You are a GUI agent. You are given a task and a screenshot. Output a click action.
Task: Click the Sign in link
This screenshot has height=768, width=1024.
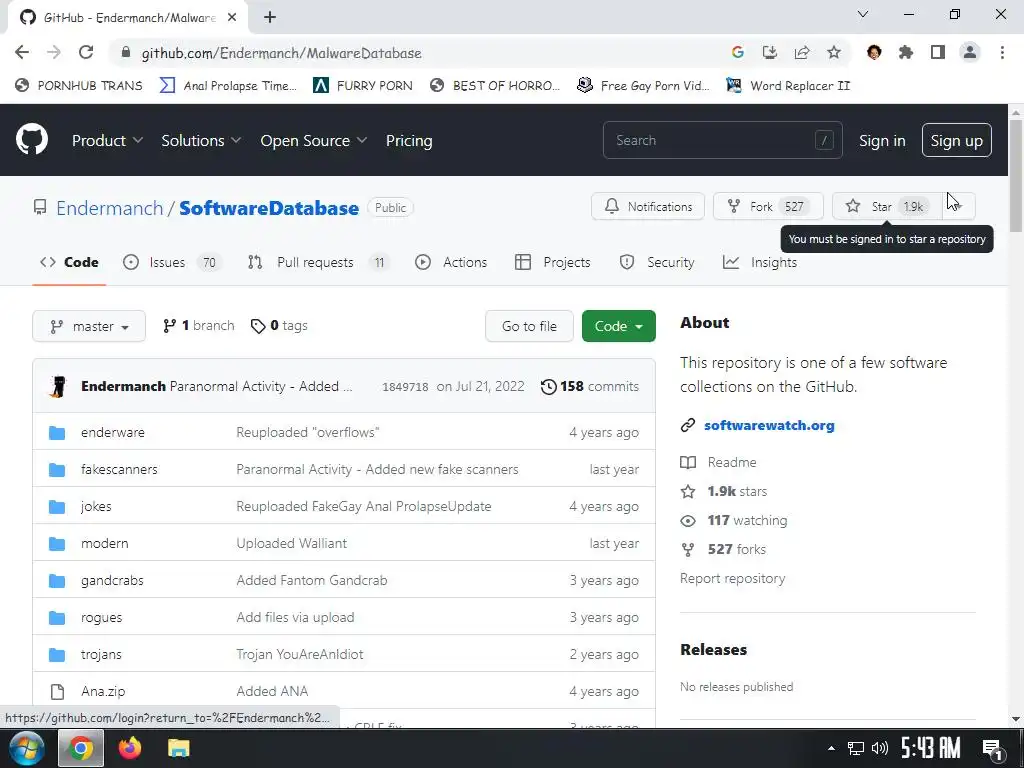[x=882, y=140]
